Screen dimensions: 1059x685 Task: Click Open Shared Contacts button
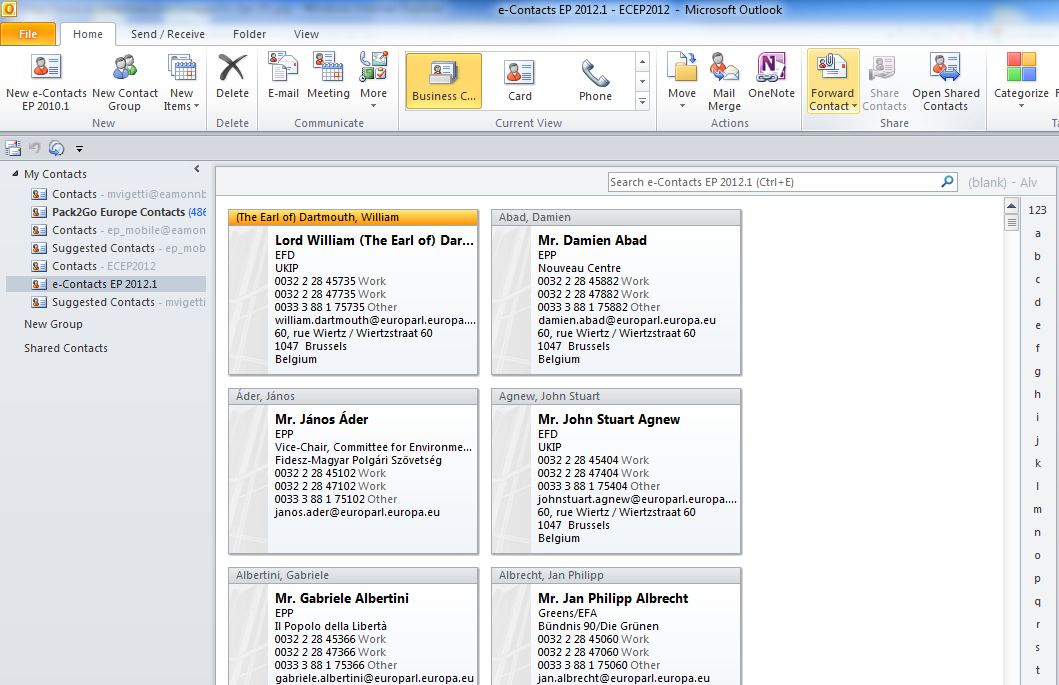pos(946,82)
